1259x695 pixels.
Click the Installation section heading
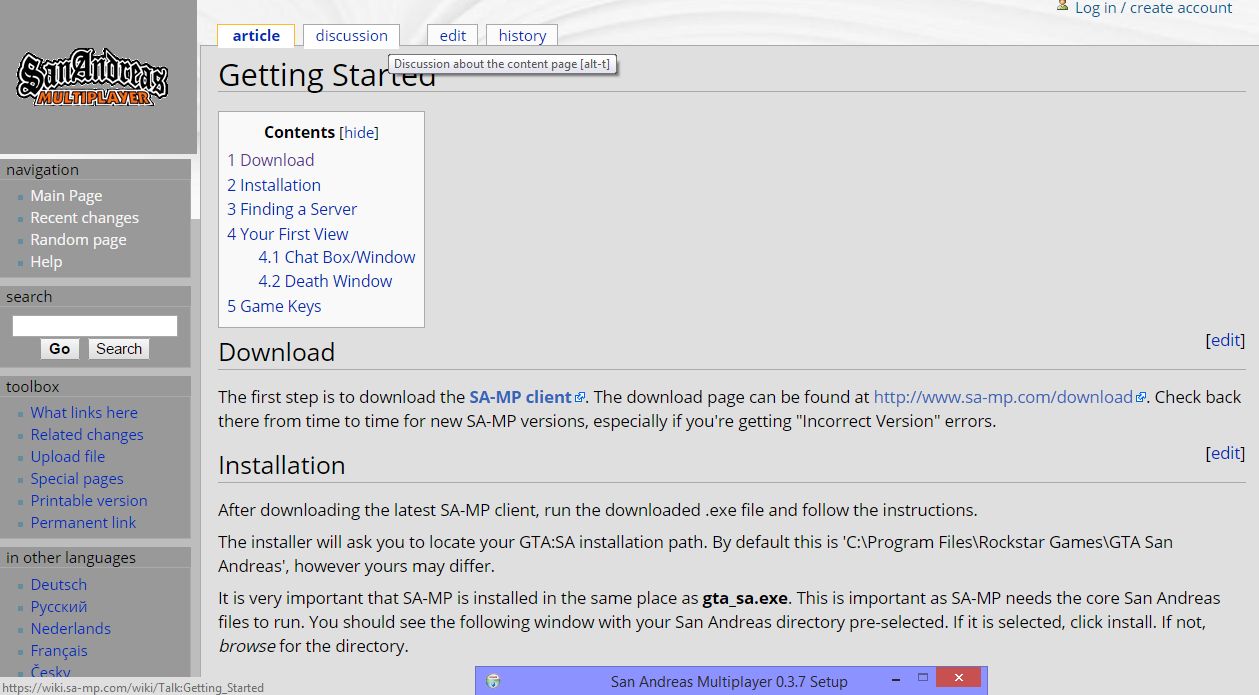282,465
